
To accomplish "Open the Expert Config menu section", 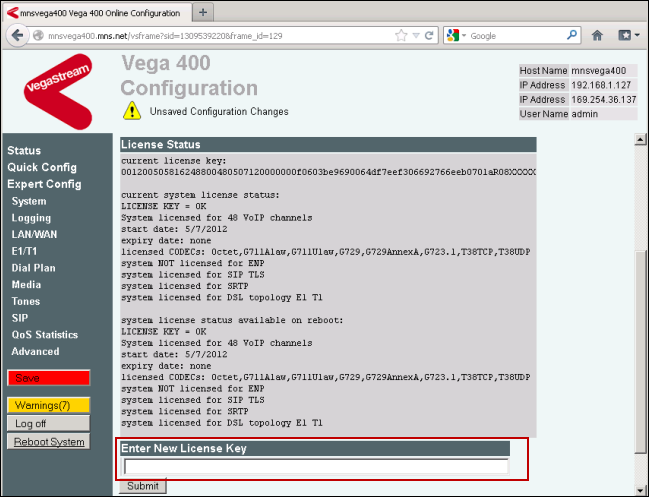I will point(44,184).
